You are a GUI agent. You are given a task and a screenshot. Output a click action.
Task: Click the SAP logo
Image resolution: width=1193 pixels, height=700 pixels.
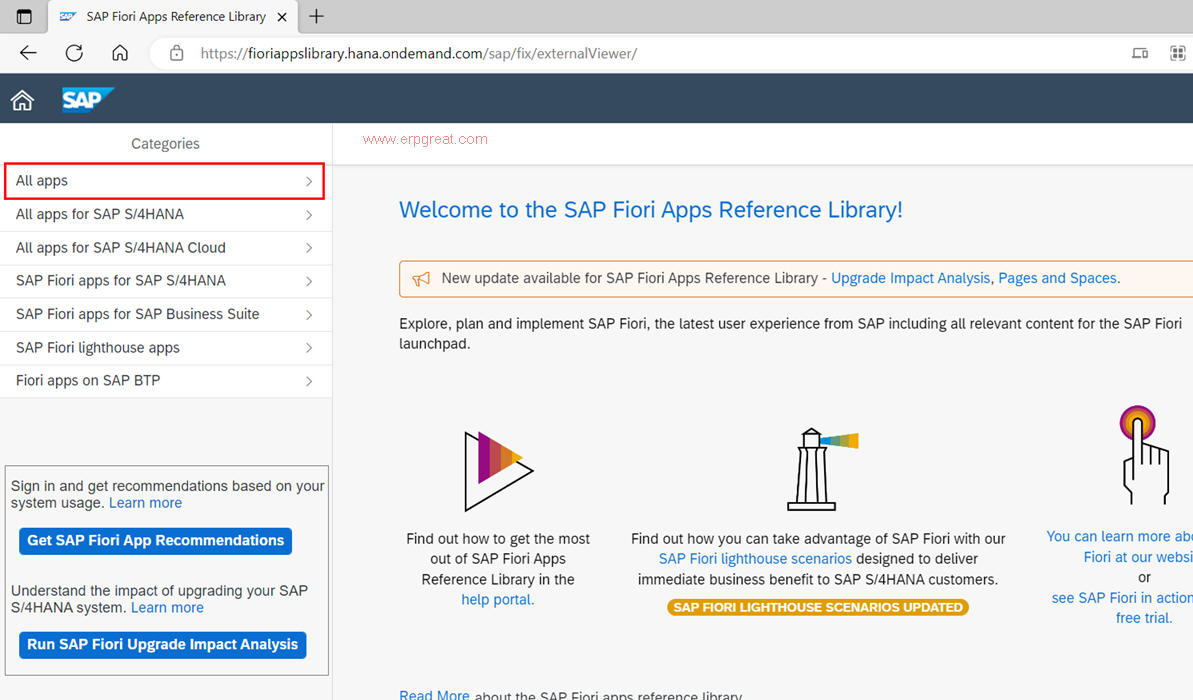tap(87, 99)
